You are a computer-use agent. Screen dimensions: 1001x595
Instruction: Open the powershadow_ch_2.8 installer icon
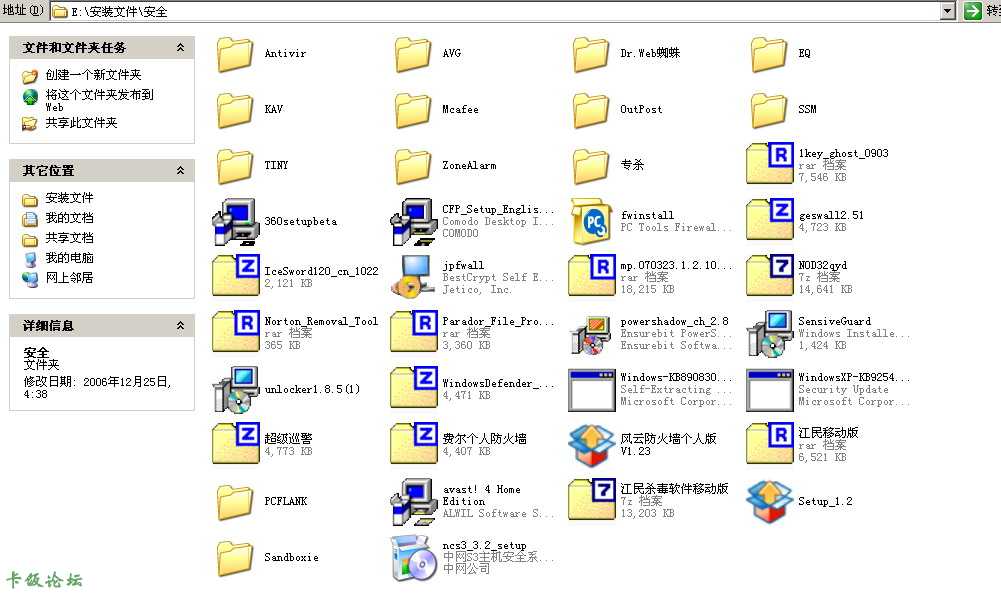(591, 333)
